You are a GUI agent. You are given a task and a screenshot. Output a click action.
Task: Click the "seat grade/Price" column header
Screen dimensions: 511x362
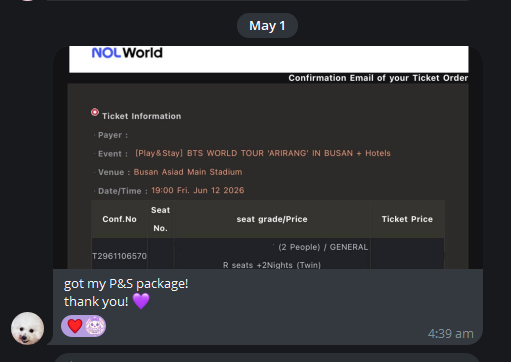[x=272, y=219]
